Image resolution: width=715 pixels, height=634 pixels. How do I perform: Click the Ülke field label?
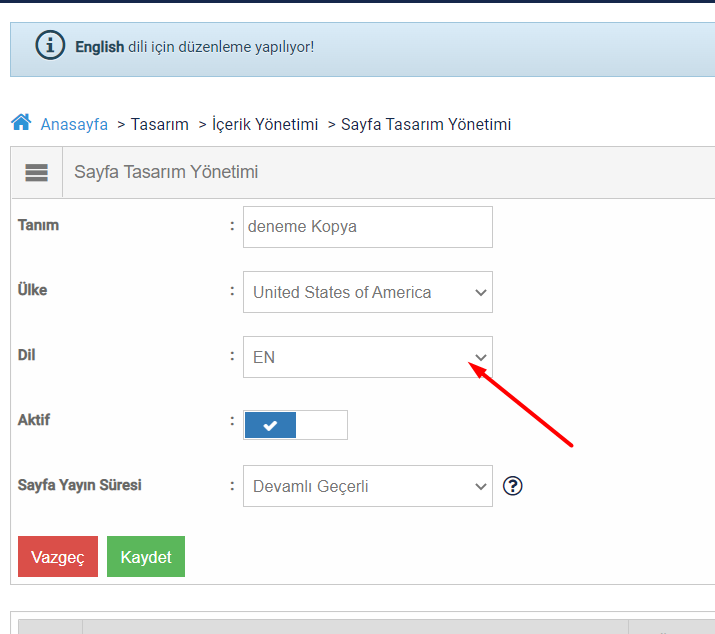(32, 290)
